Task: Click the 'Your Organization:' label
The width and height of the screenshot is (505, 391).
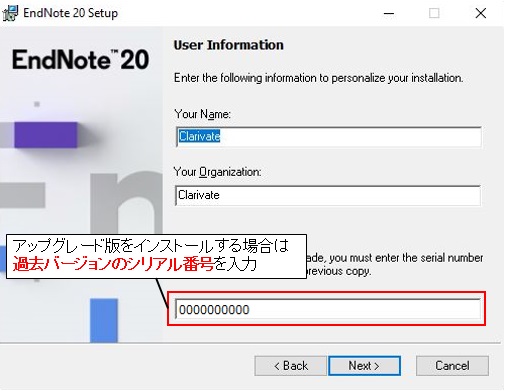Action: (217, 172)
